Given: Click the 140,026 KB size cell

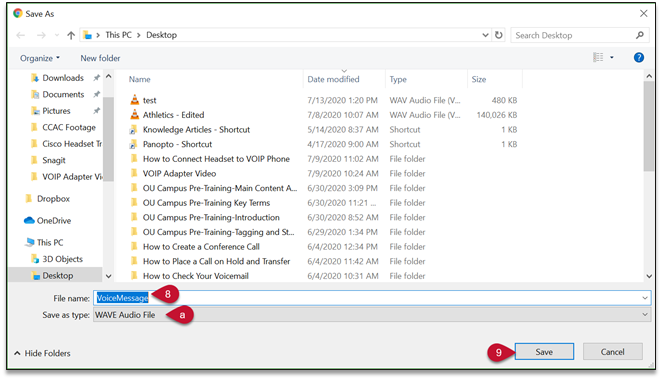Looking at the screenshot, I should 496,115.
